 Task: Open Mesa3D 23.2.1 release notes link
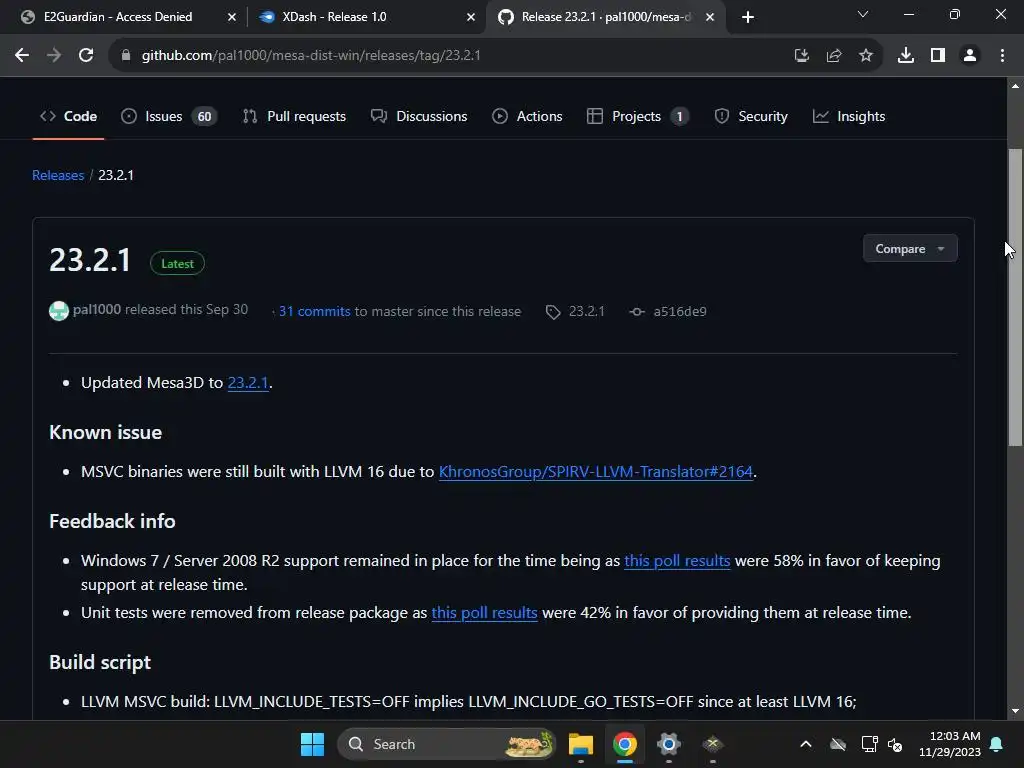(248, 383)
